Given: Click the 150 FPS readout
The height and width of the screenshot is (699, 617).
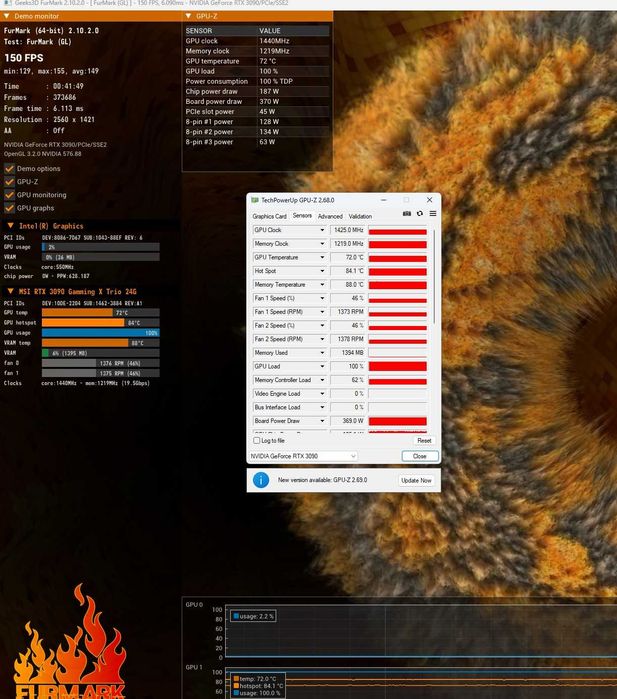Looking at the screenshot, I should [24, 58].
